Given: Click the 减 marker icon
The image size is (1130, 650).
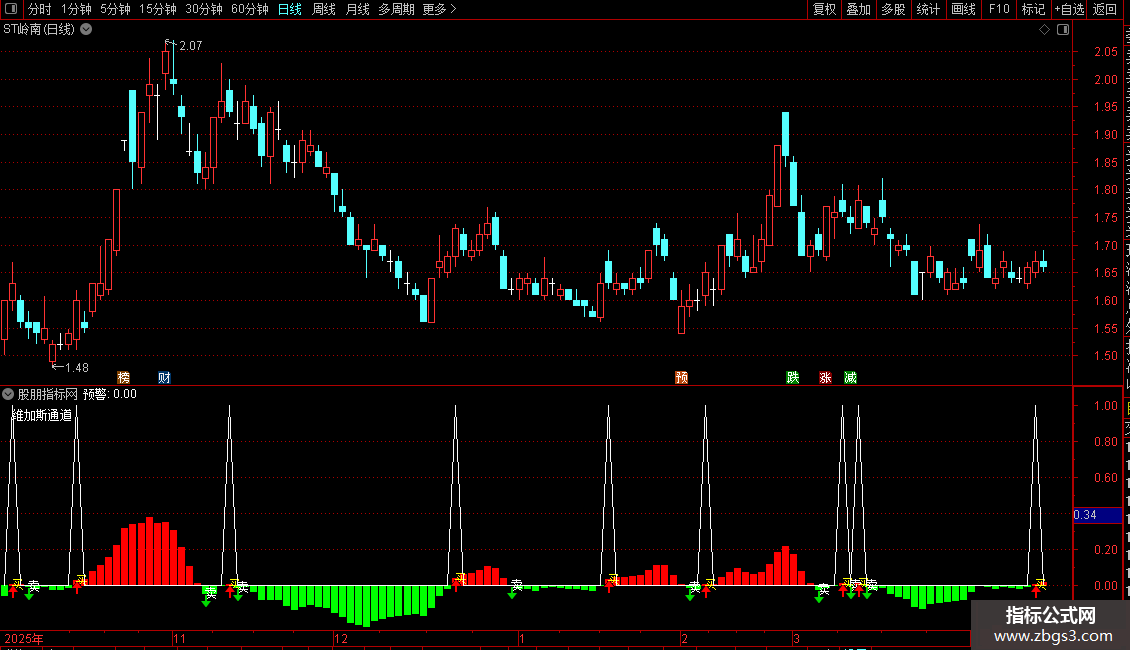Looking at the screenshot, I should click(850, 378).
